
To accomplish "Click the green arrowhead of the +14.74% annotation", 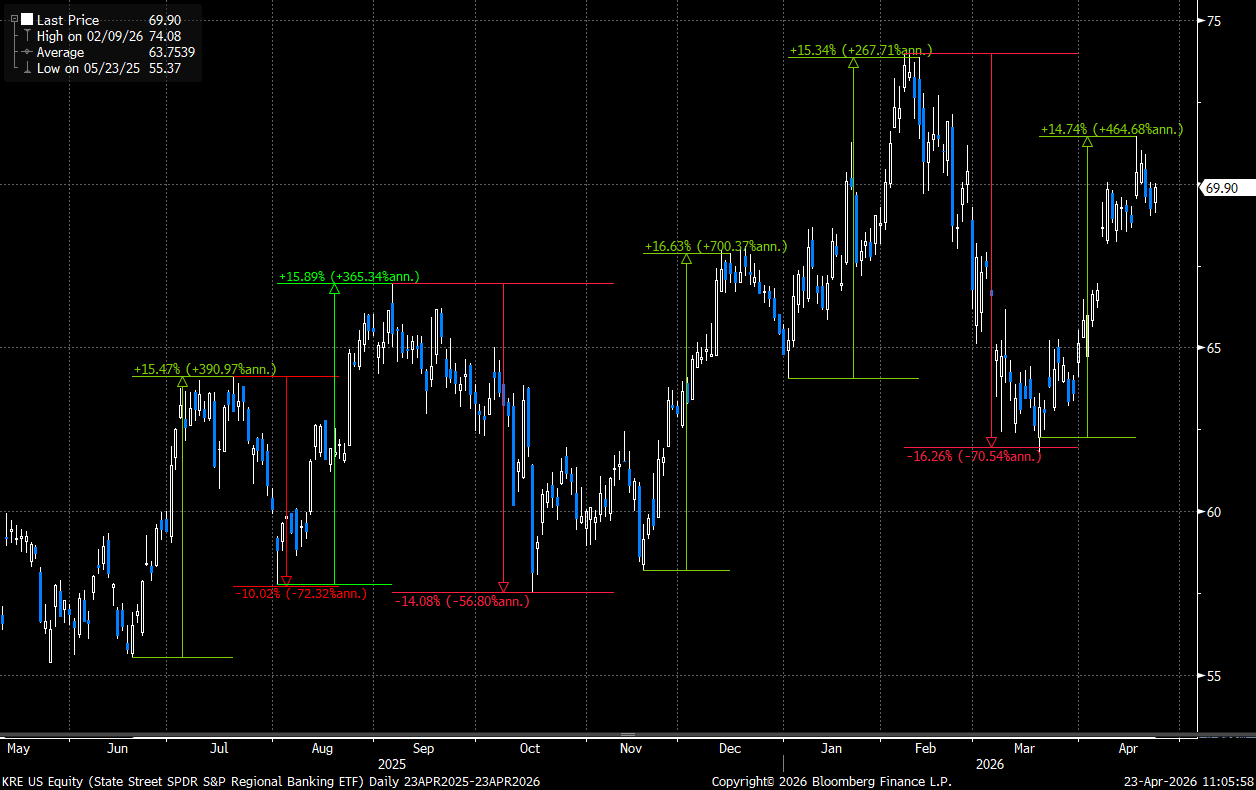I will pyautogui.click(x=1087, y=142).
